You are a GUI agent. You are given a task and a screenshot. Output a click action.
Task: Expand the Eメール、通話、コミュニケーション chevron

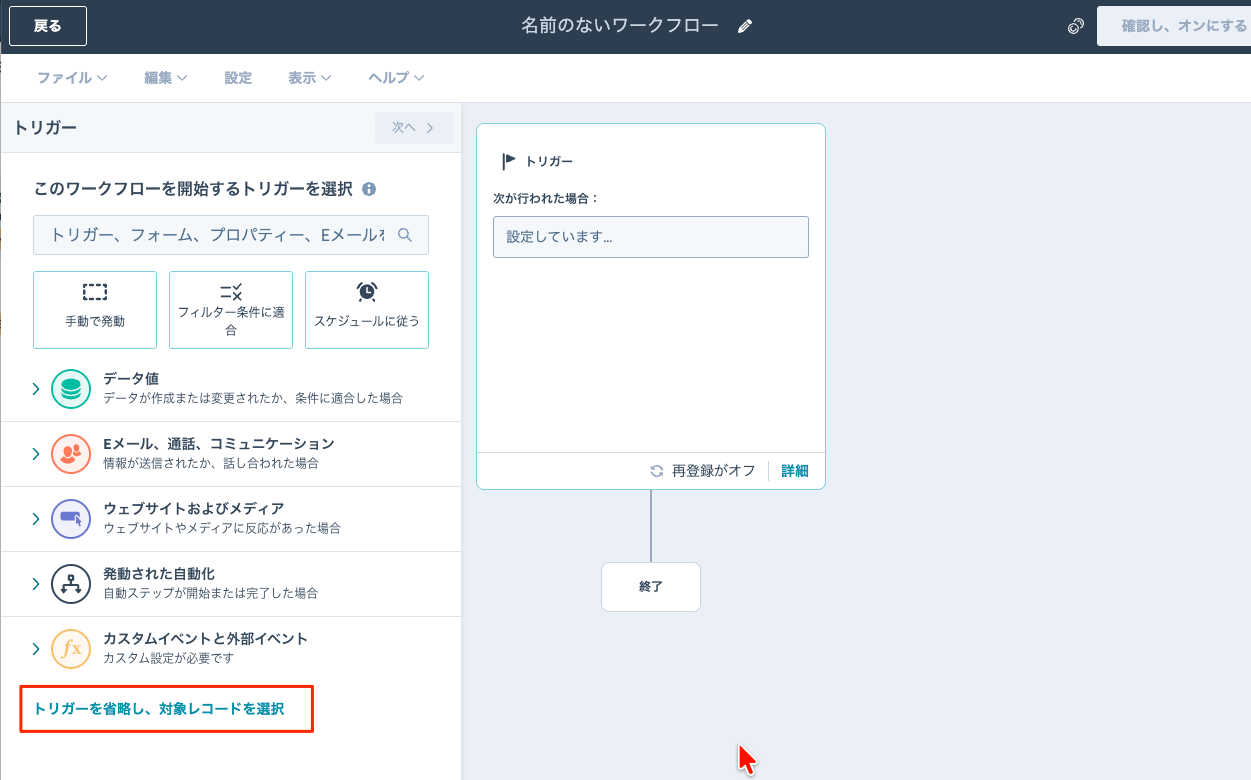coord(35,454)
